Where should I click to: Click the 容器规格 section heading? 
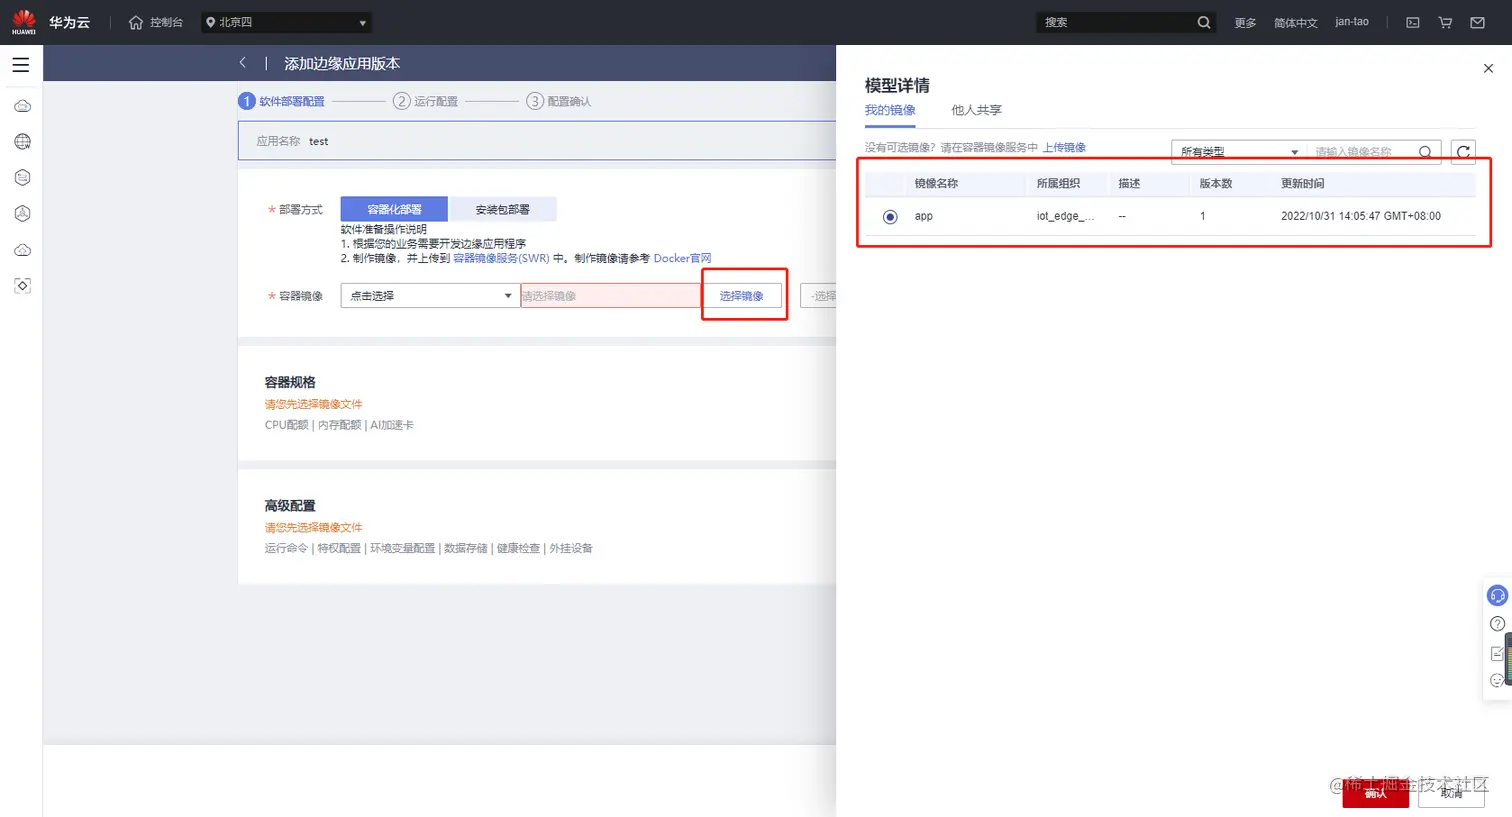click(x=290, y=382)
